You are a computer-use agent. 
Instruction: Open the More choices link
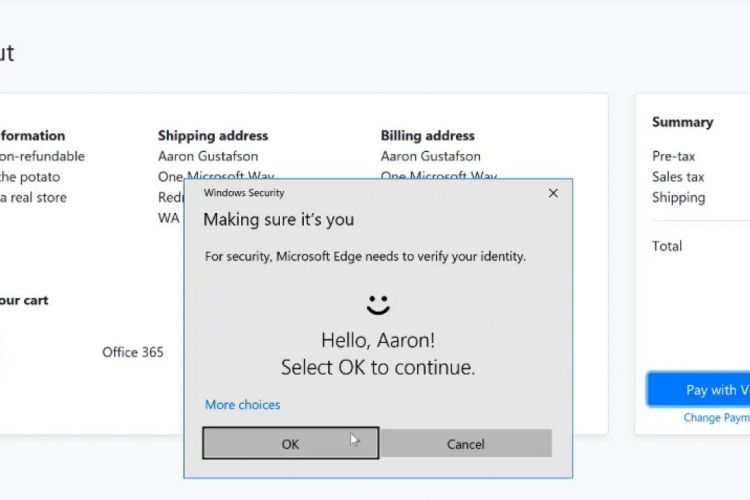[x=243, y=405]
